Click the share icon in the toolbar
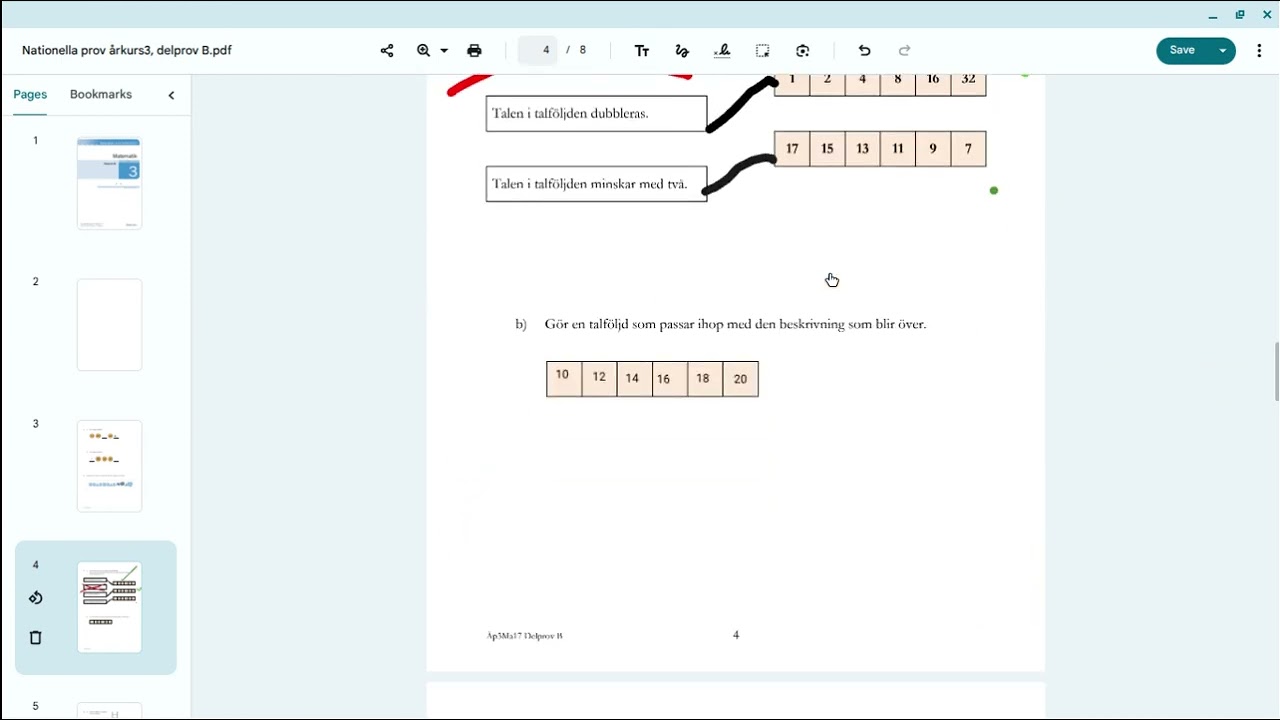1280x720 pixels. coord(387,51)
